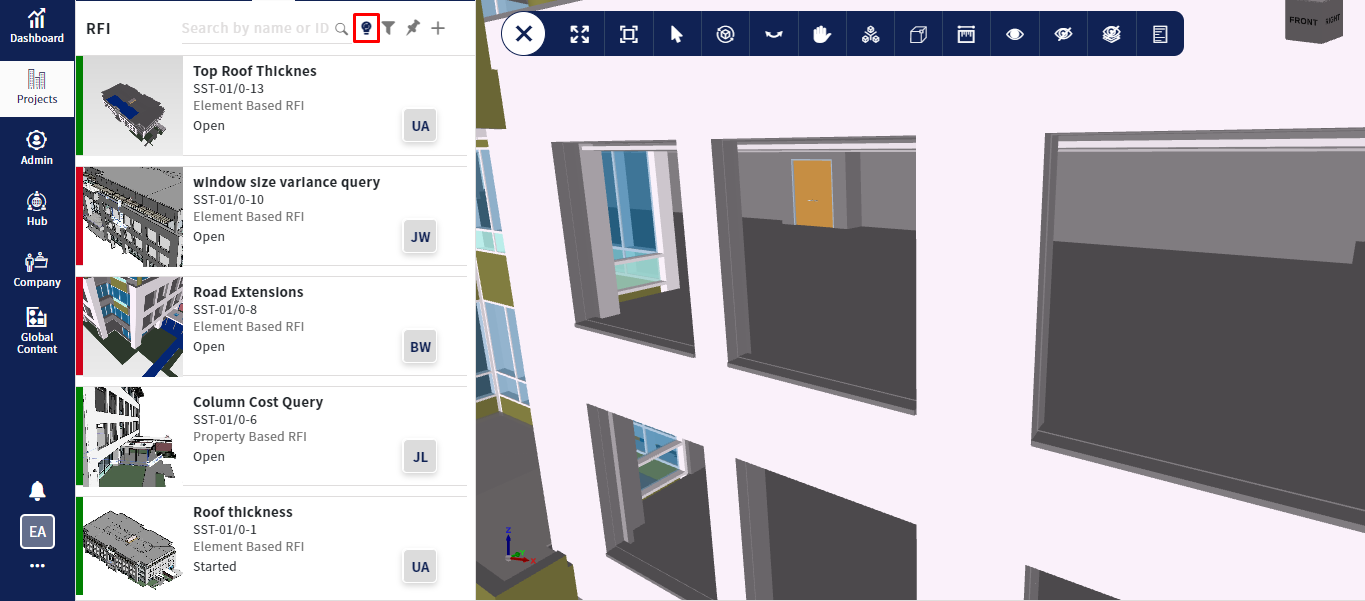Screen dimensions: 1365x601
Task: Click the ID text 'SST-01/0-8'
Action: pyautogui.click(x=225, y=310)
